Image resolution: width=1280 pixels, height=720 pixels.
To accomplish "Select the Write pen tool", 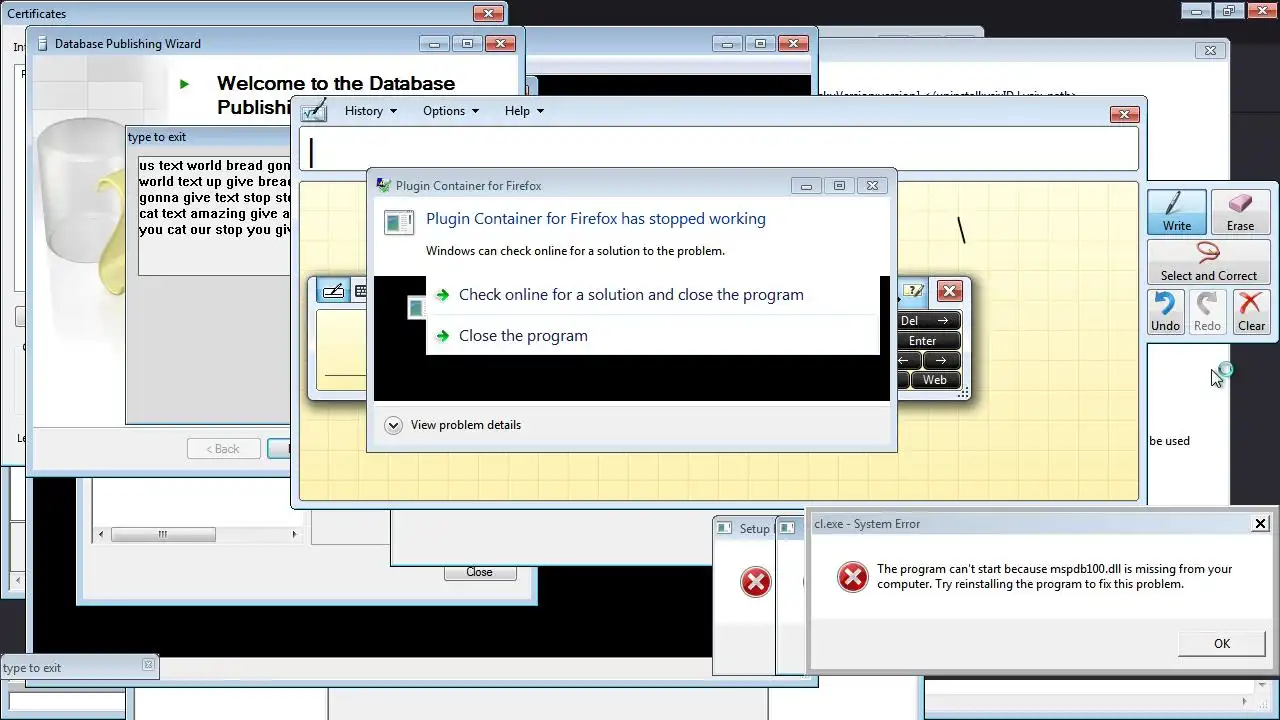I will pyautogui.click(x=1177, y=212).
